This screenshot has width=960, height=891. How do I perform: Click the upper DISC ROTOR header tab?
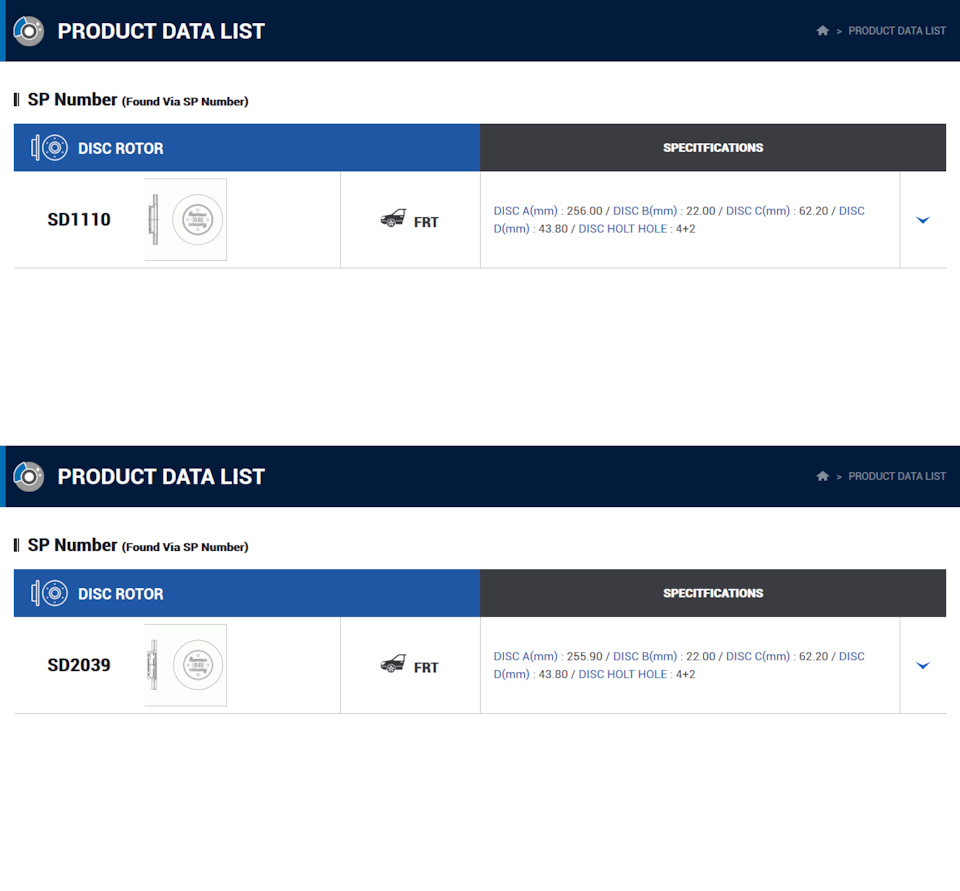(247, 148)
